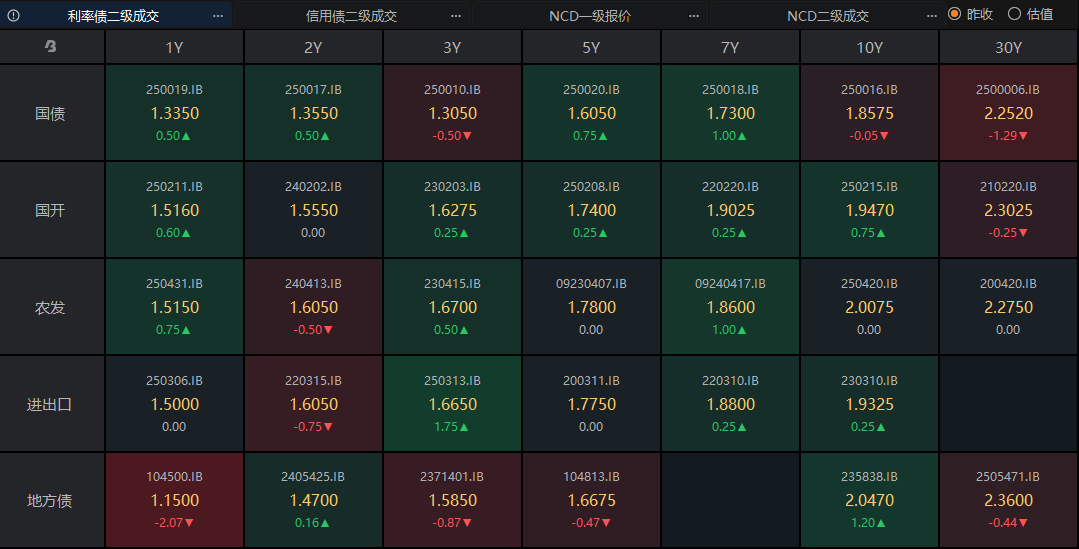Select the 250313.IB cell yielding 1.6650
This screenshot has height=549, width=1079.
pos(452,404)
